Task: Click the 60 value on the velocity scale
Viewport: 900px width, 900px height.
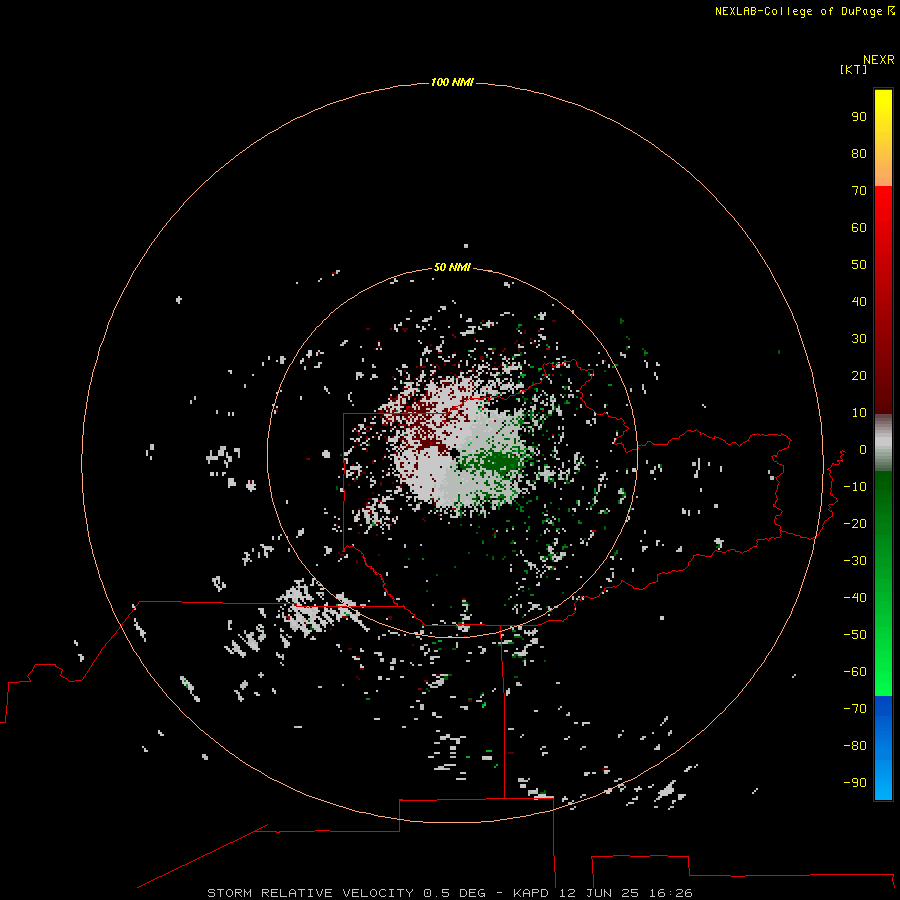Action: [x=859, y=228]
